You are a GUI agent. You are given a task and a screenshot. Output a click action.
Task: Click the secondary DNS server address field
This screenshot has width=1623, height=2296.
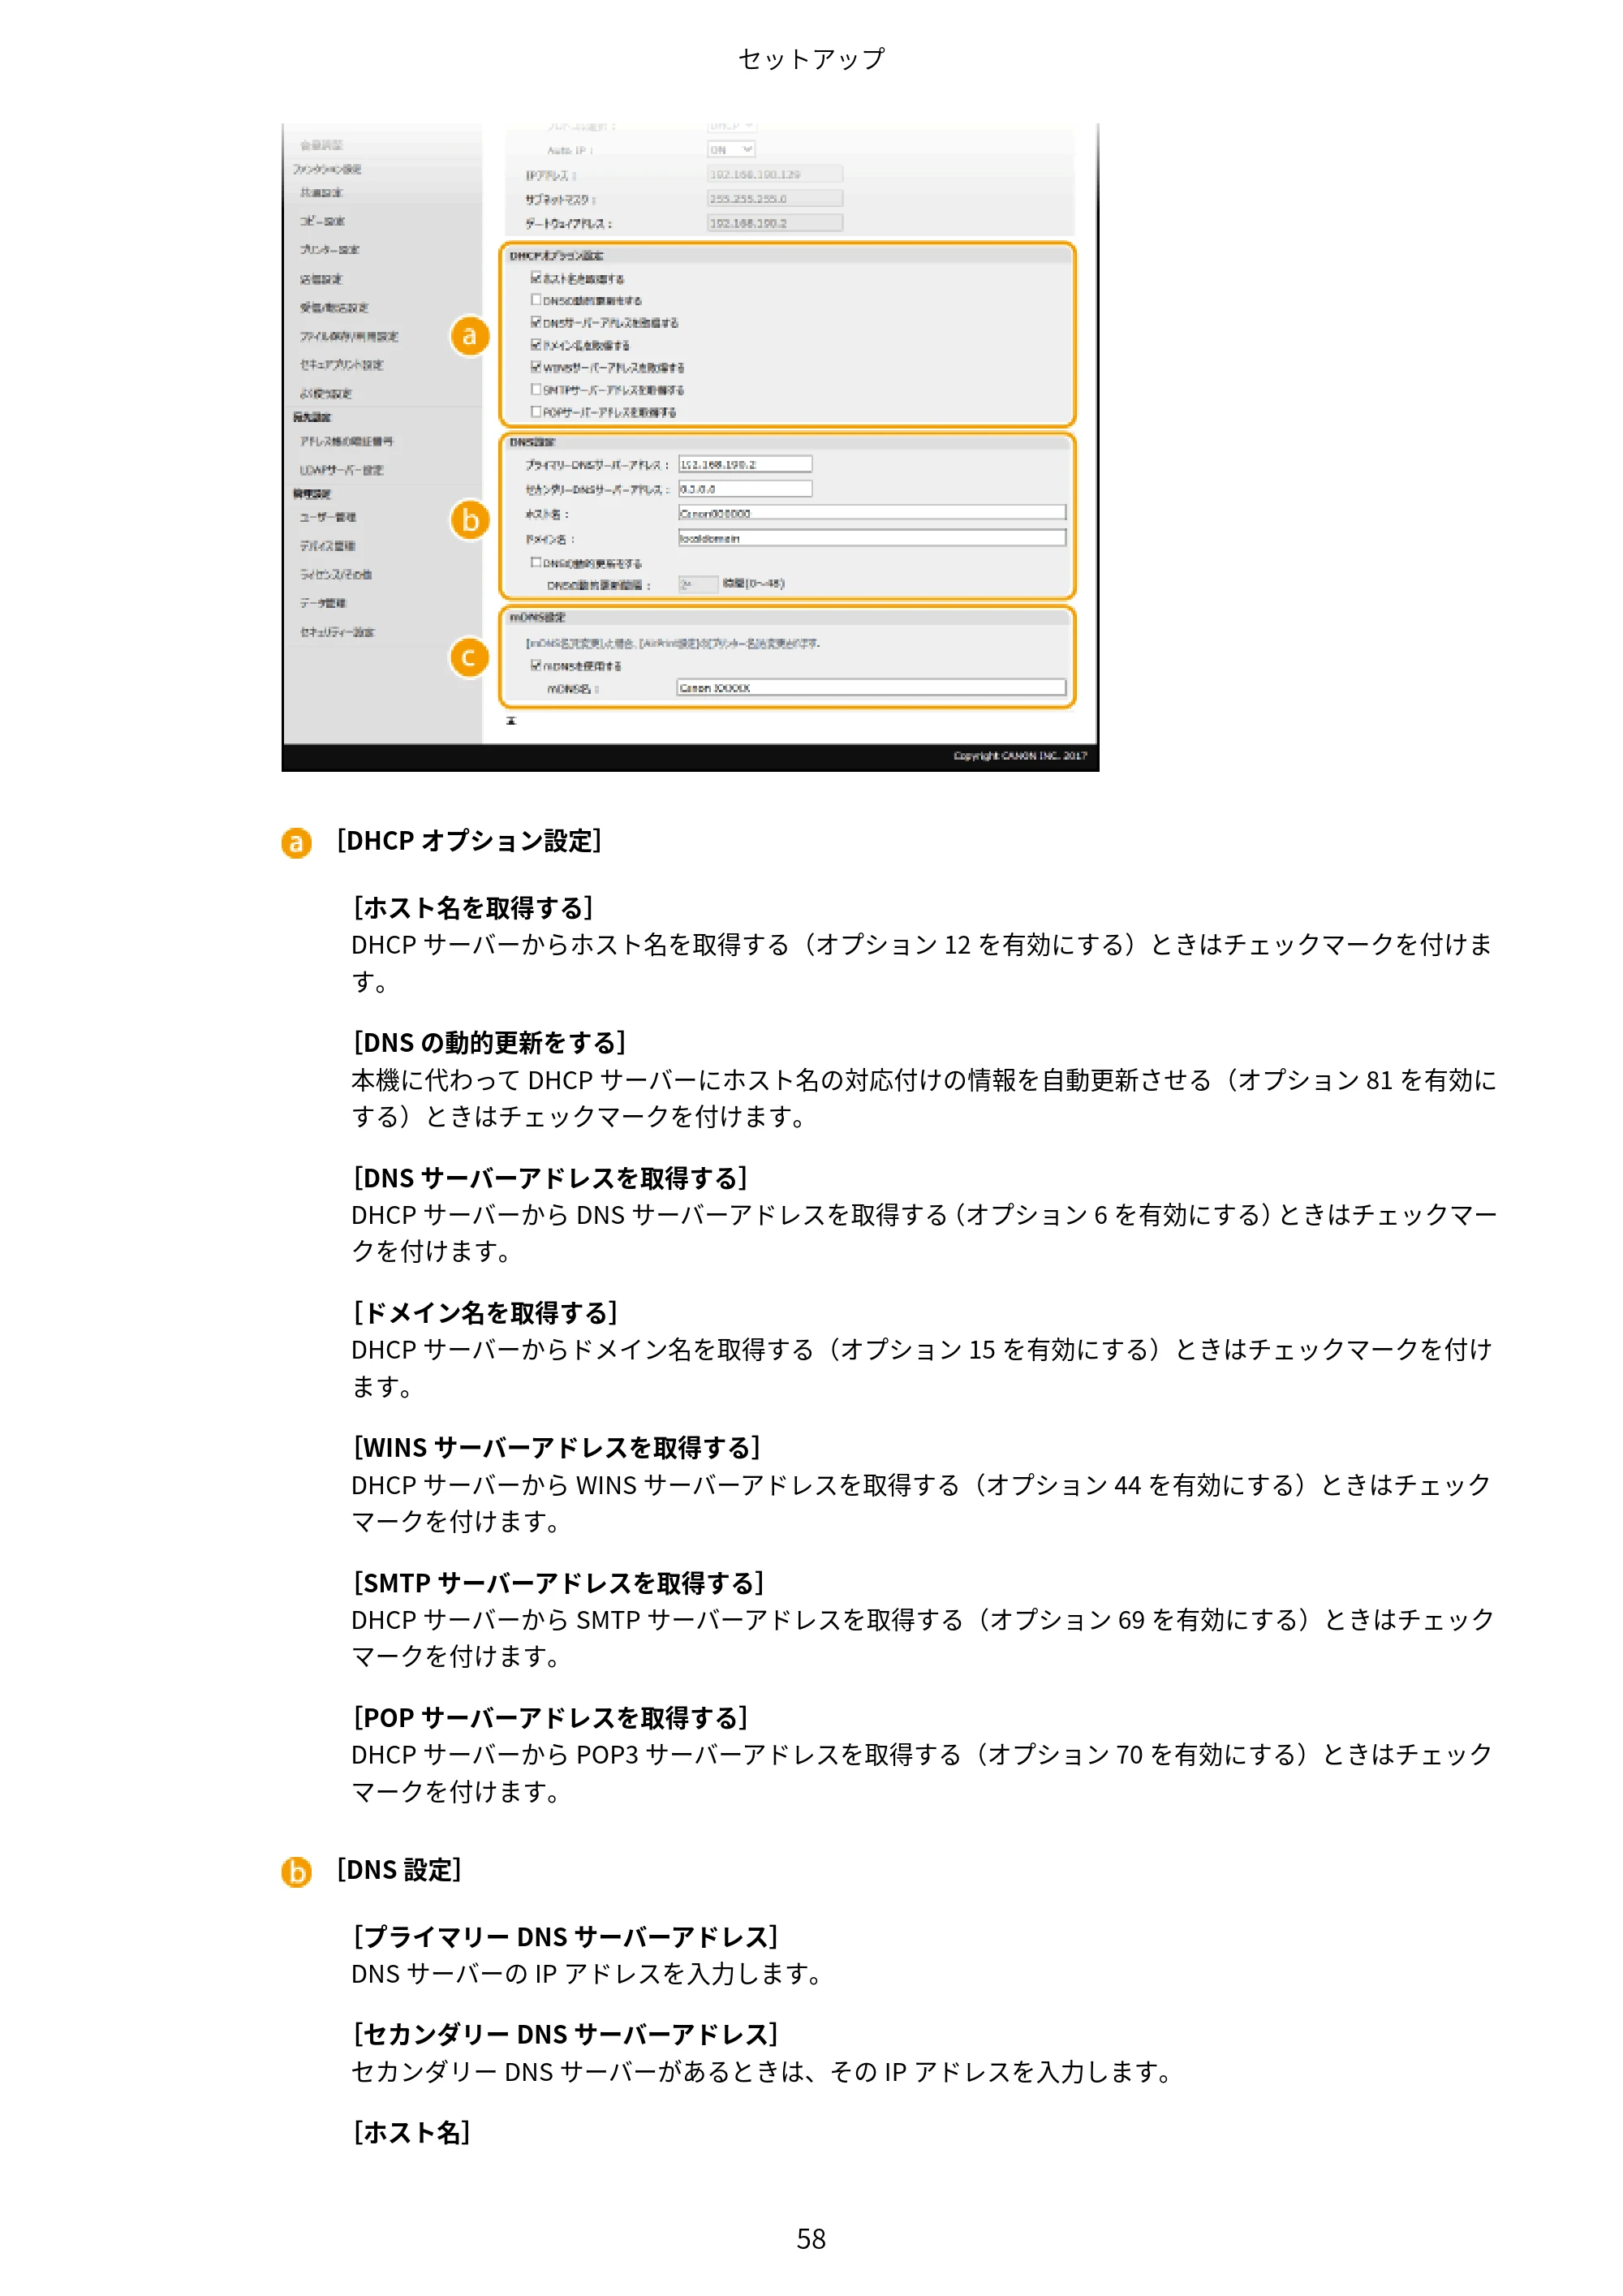click(745, 489)
